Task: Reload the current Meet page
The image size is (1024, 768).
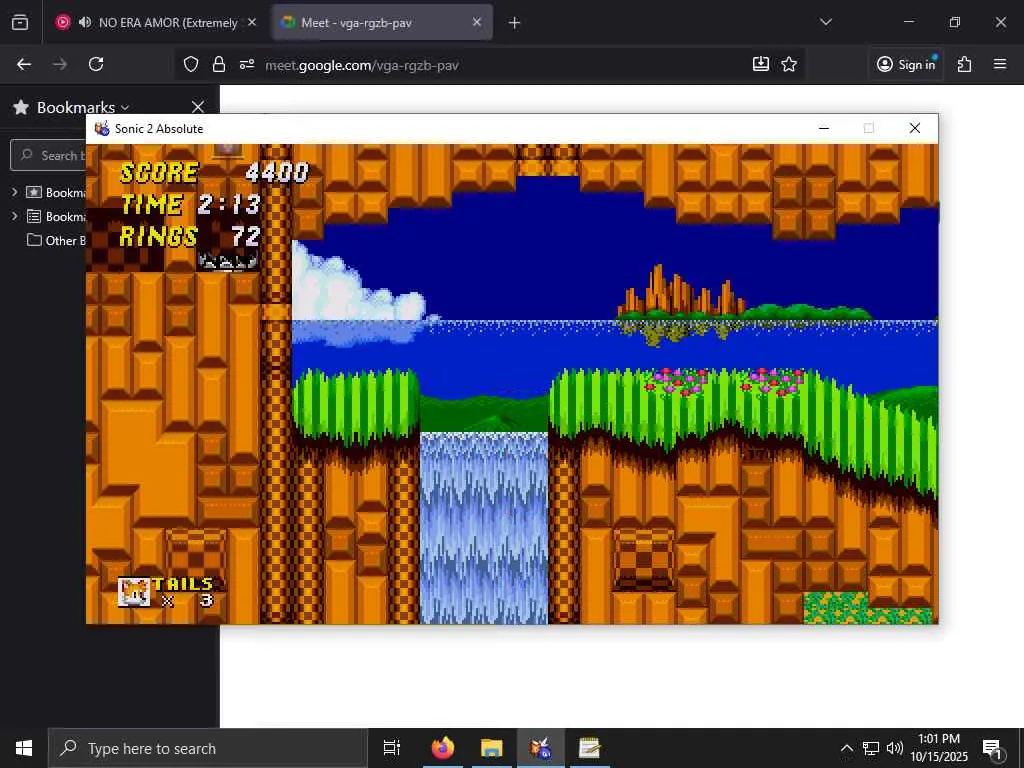Action: (x=96, y=64)
